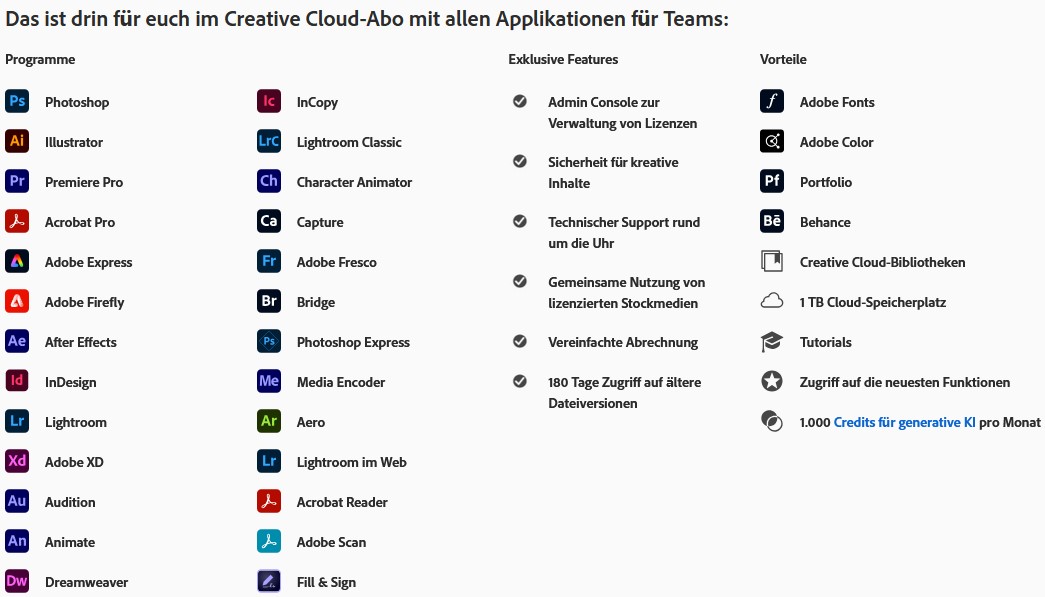
Task: Click the checkmark beside Technischer Support
Action: pyautogui.click(x=520, y=221)
